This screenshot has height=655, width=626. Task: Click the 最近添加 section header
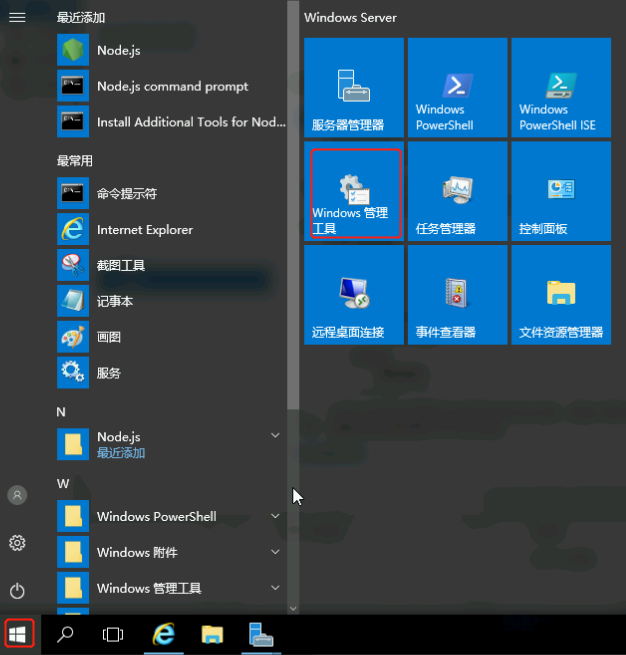coord(81,18)
